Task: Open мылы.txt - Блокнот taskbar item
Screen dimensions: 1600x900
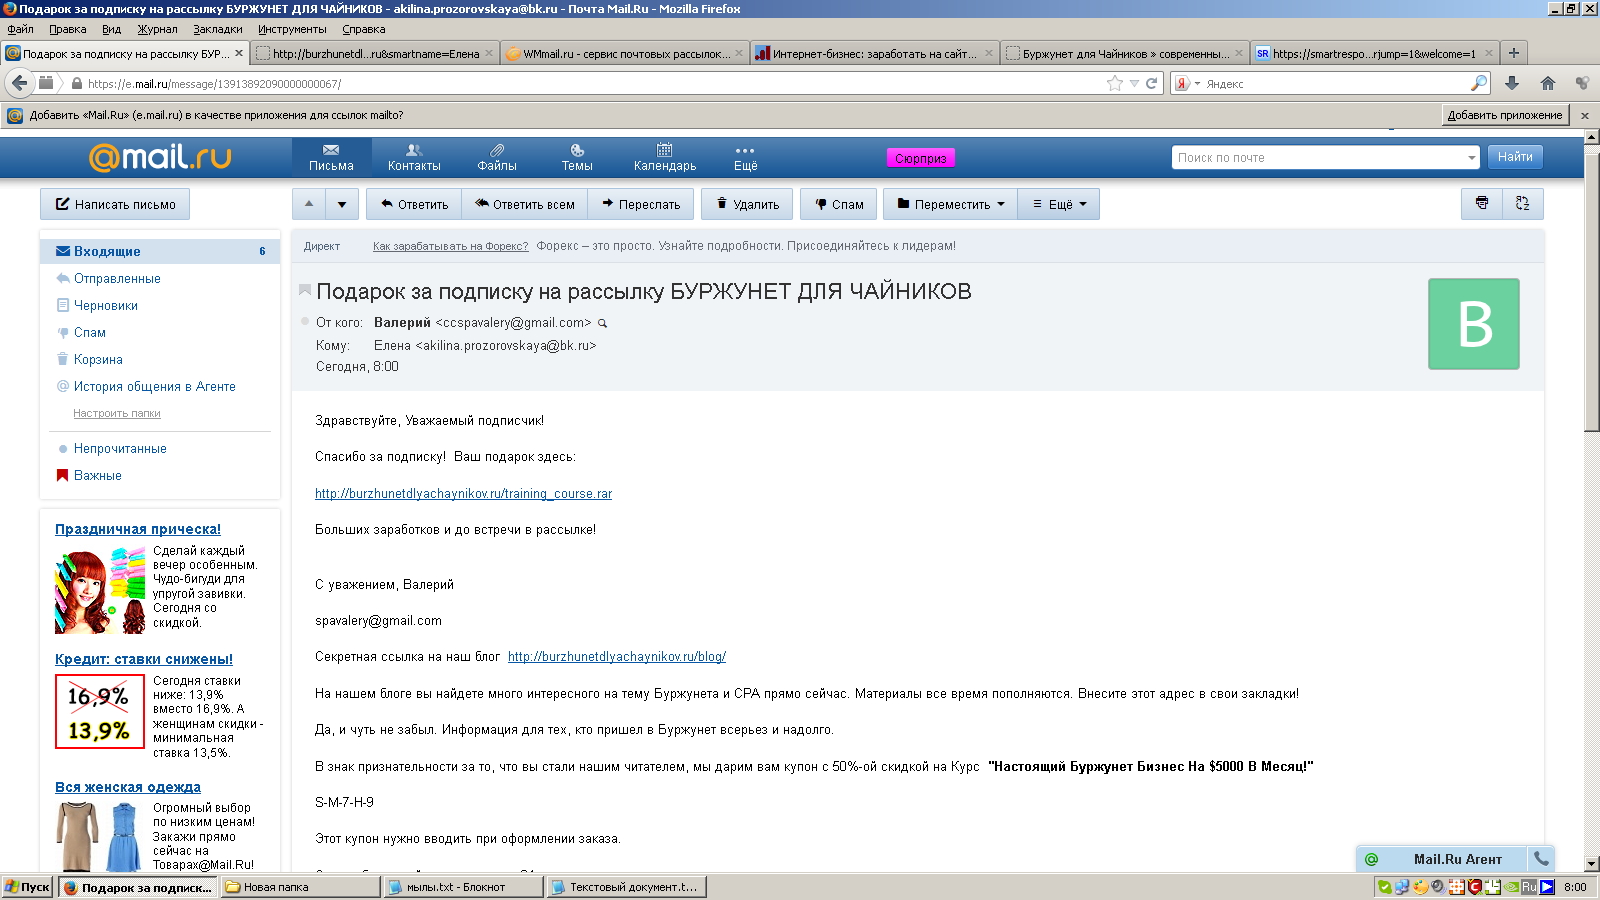Action: [x=464, y=887]
